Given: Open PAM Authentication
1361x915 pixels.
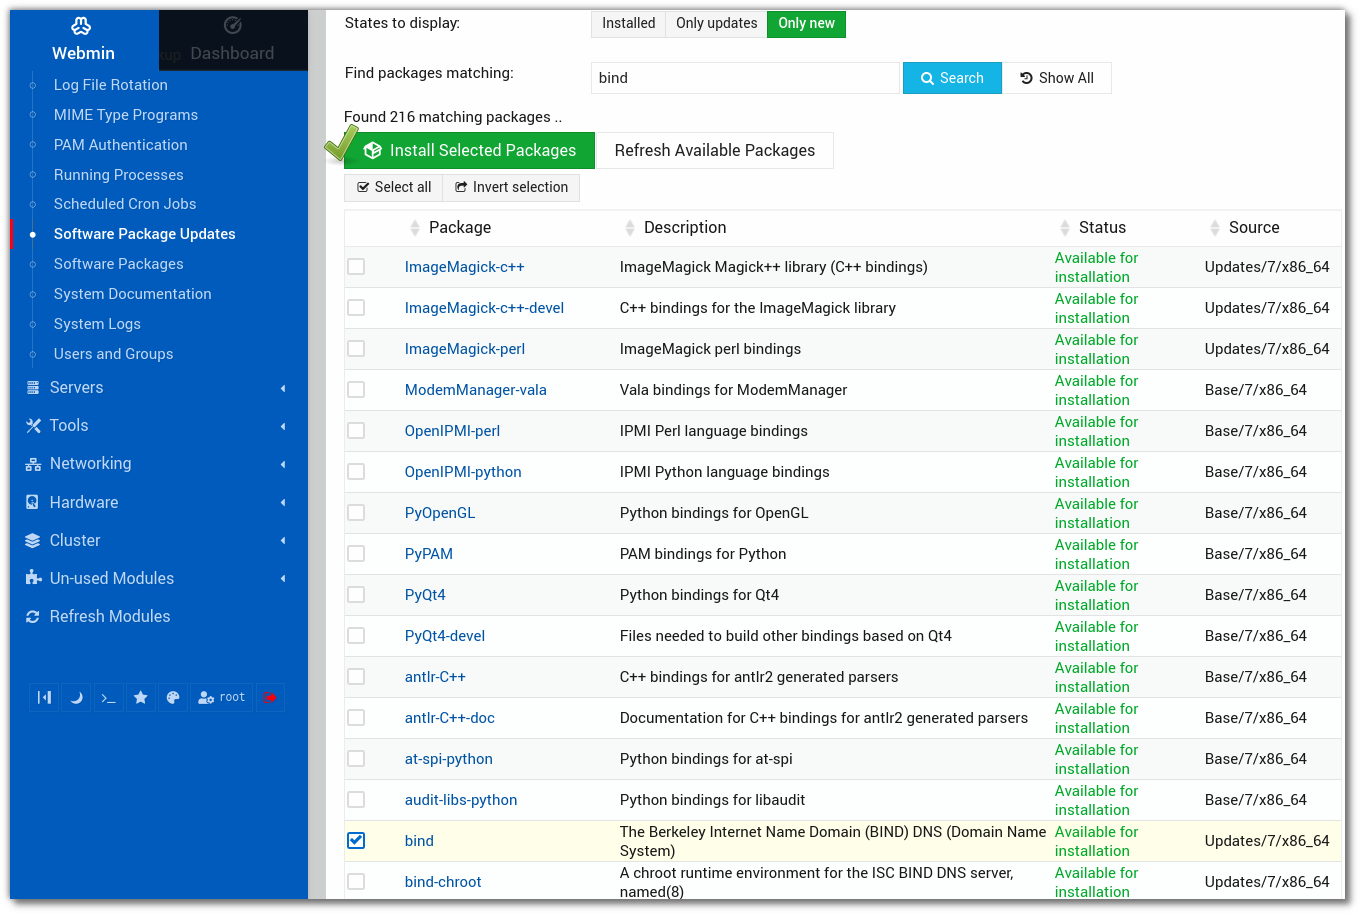Looking at the screenshot, I should coord(120,145).
